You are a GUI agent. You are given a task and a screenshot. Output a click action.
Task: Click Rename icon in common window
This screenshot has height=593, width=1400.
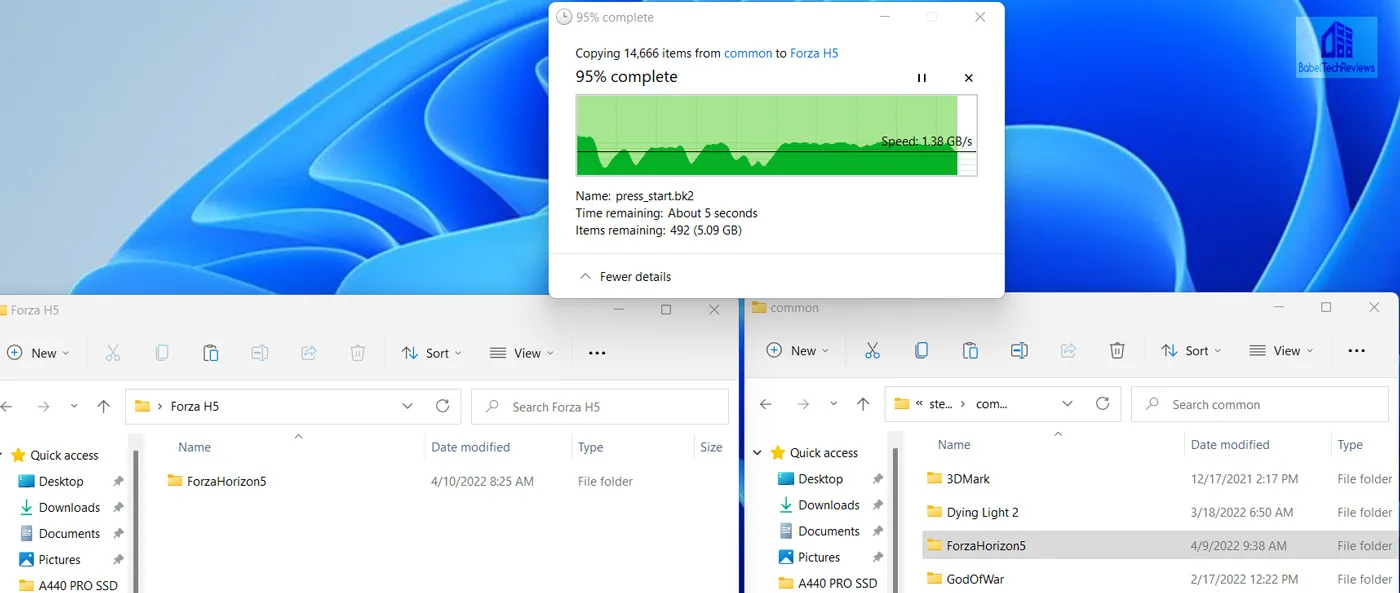pyautogui.click(x=1019, y=351)
